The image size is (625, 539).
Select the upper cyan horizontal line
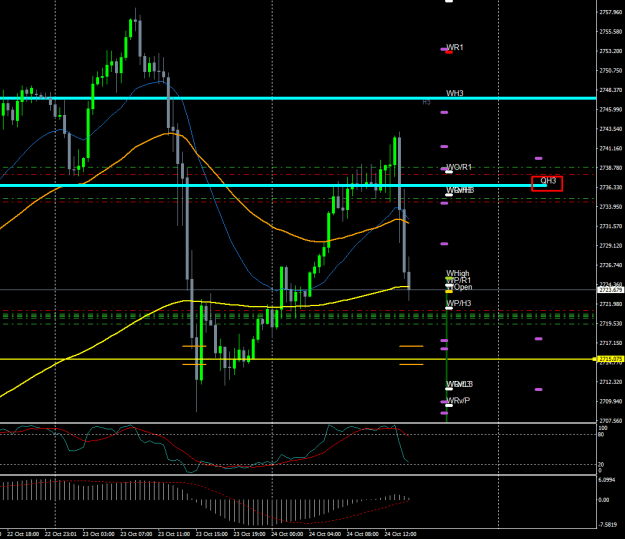pyautogui.click(x=298, y=98)
